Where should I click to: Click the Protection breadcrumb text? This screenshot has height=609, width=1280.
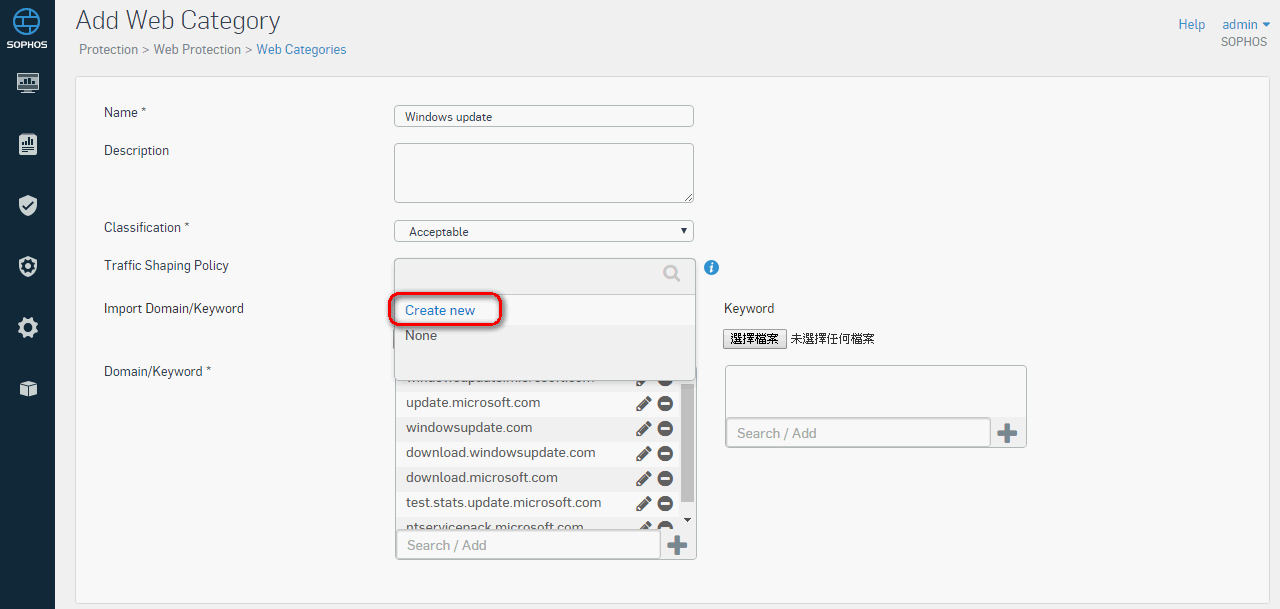(109, 49)
